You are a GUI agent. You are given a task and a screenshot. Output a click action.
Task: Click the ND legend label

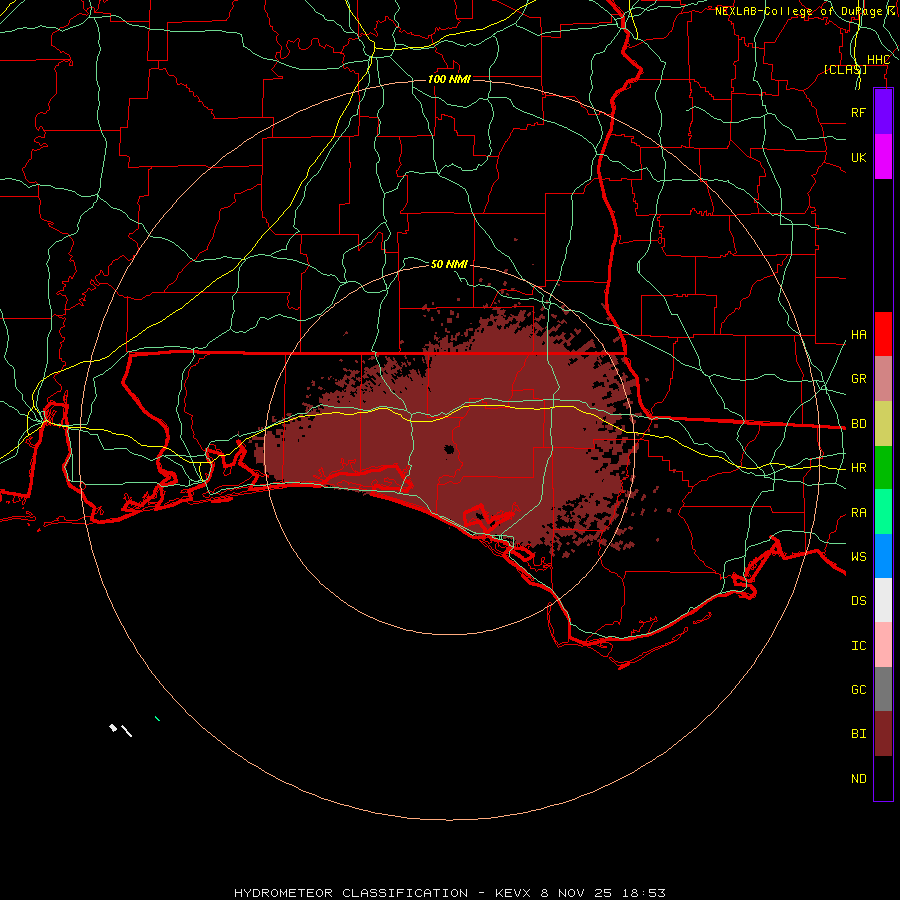(x=859, y=779)
